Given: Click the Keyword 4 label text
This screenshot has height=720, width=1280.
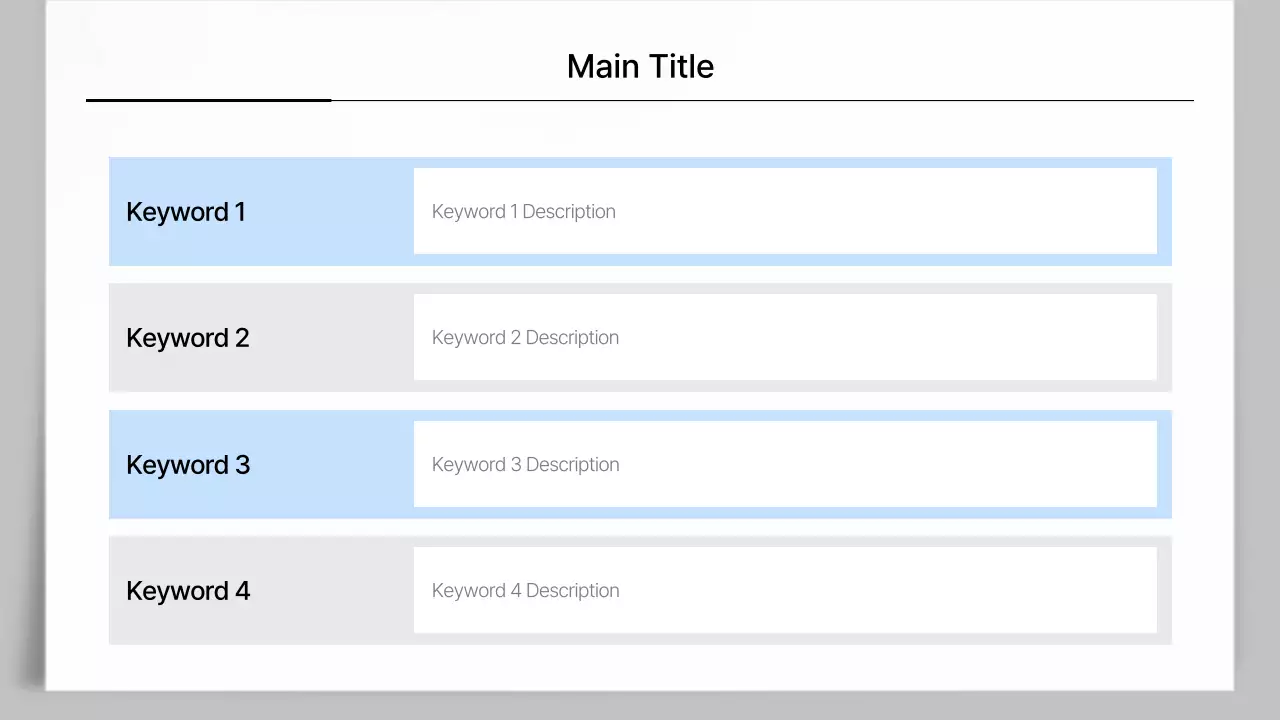Looking at the screenshot, I should coord(188,591).
